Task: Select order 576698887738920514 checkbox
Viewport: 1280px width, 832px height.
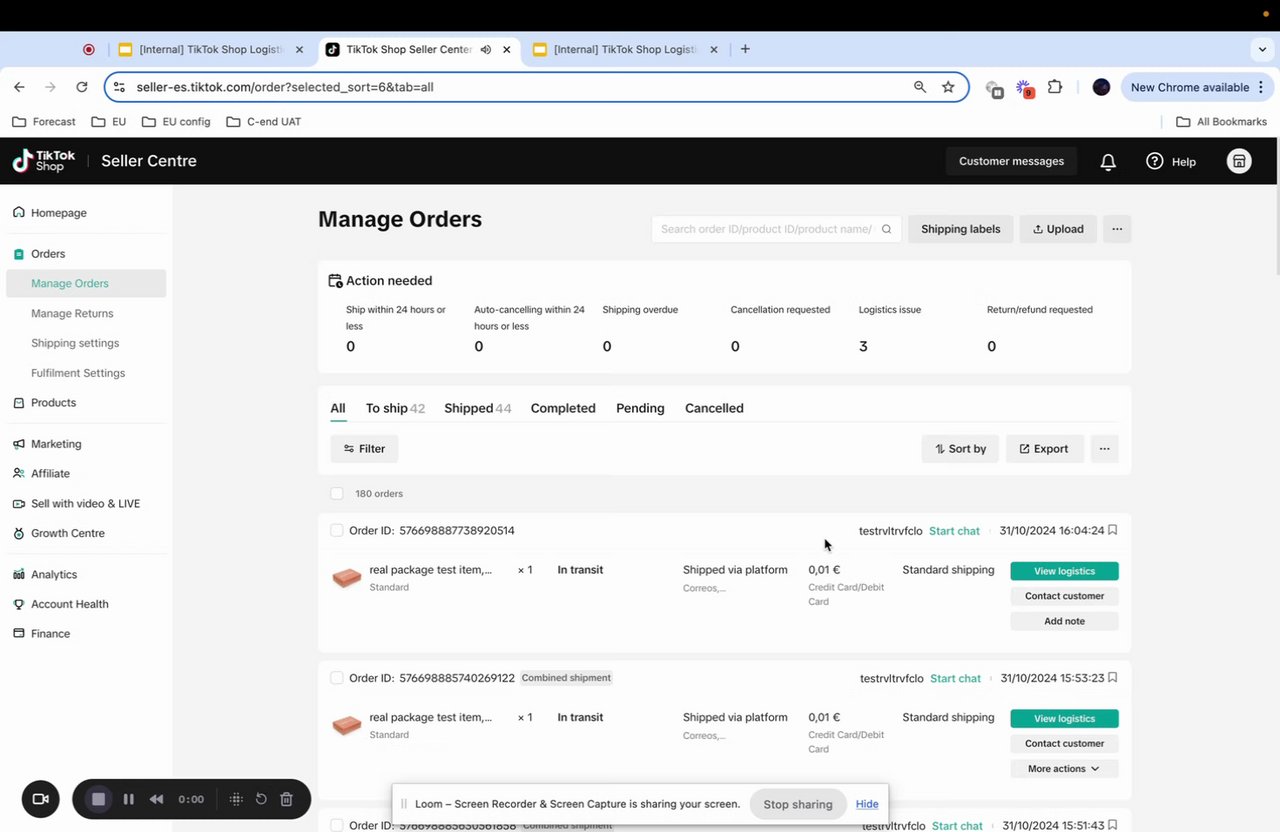Action: click(337, 531)
